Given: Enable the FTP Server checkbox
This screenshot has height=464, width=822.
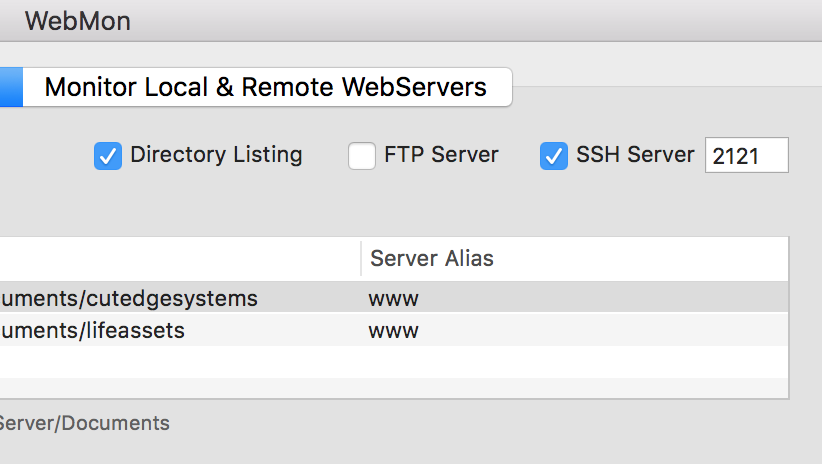Looking at the screenshot, I should click(362, 156).
